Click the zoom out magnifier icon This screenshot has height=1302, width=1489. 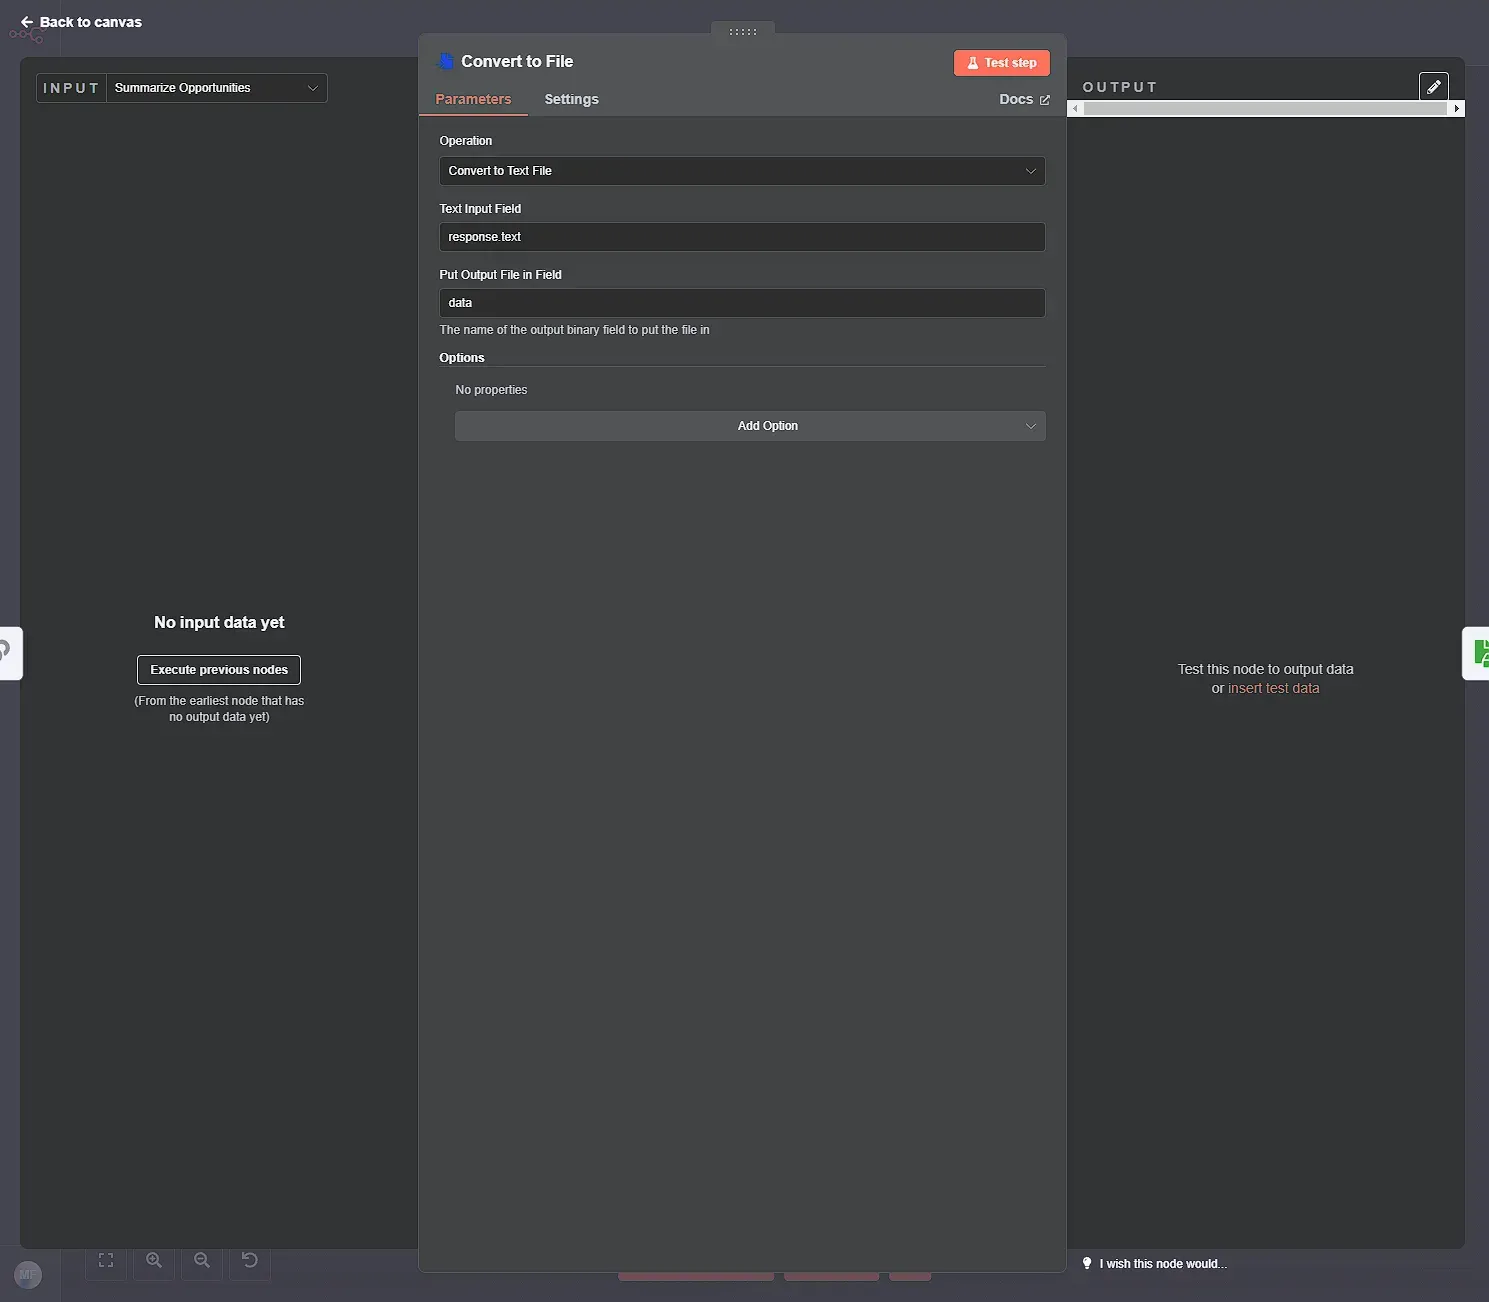pyautogui.click(x=202, y=1260)
